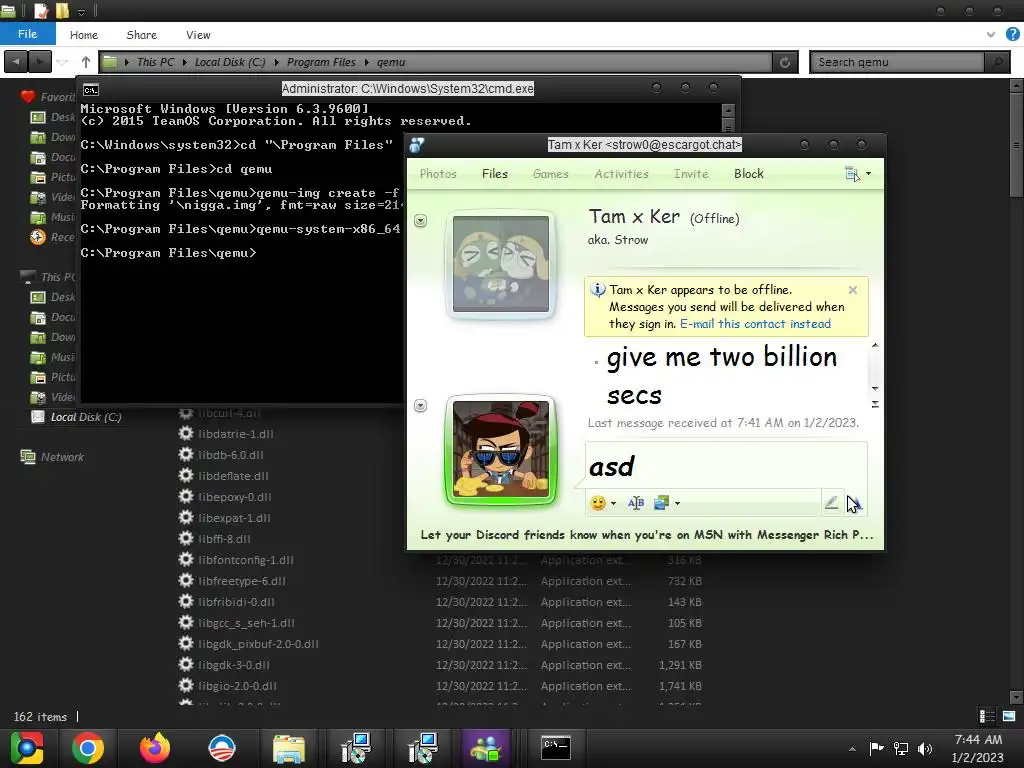Open emoticon picker smiley icon in Messenger

pos(597,503)
